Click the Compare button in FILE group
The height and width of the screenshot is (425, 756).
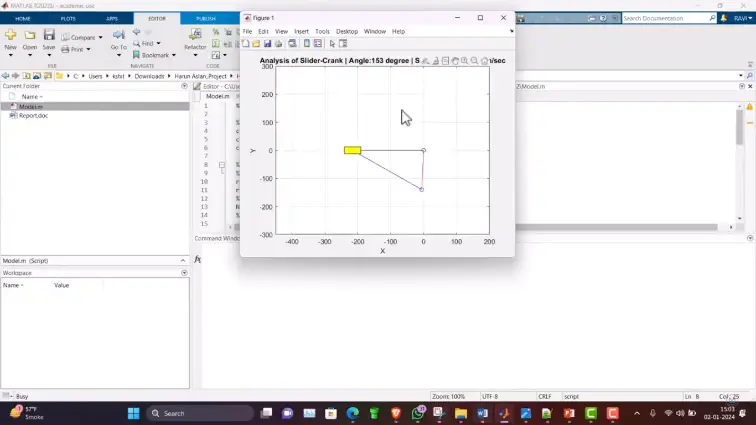(78, 37)
